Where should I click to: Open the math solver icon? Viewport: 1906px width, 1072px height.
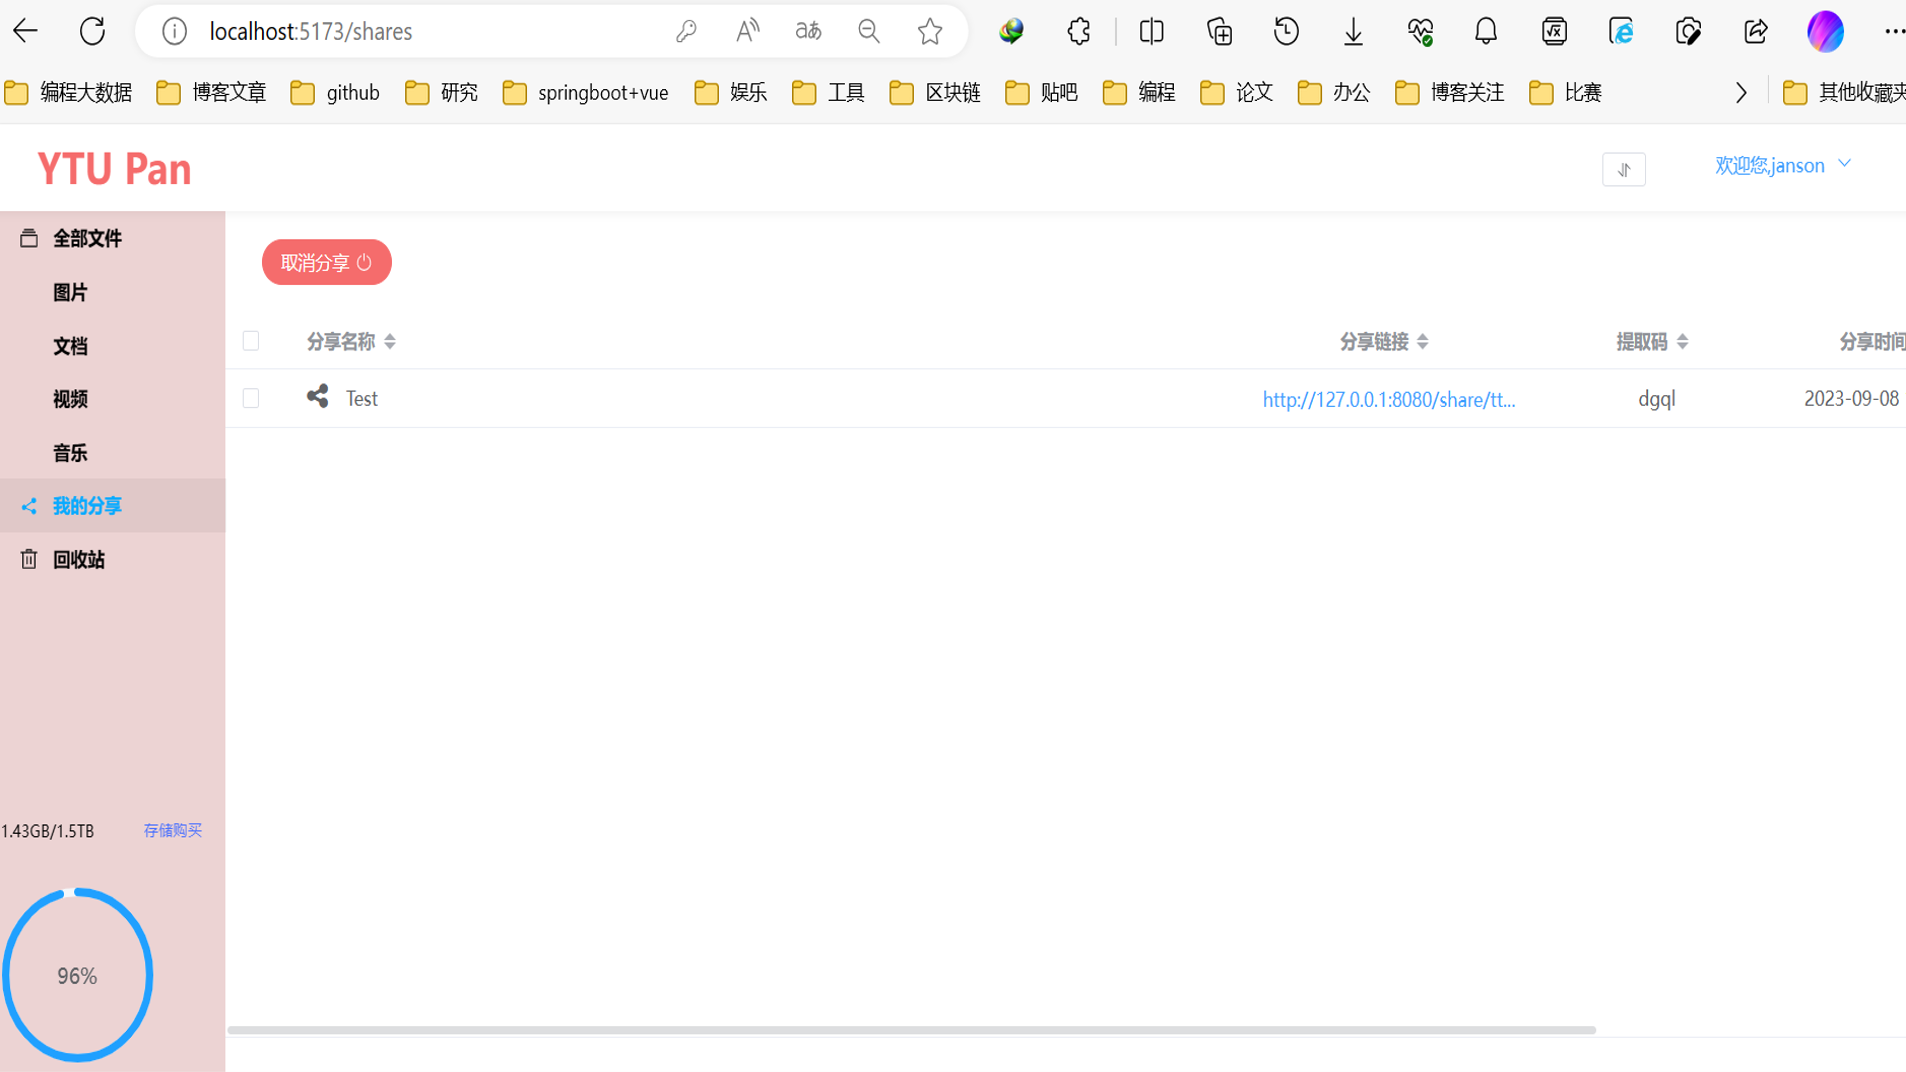pyautogui.click(x=1554, y=31)
